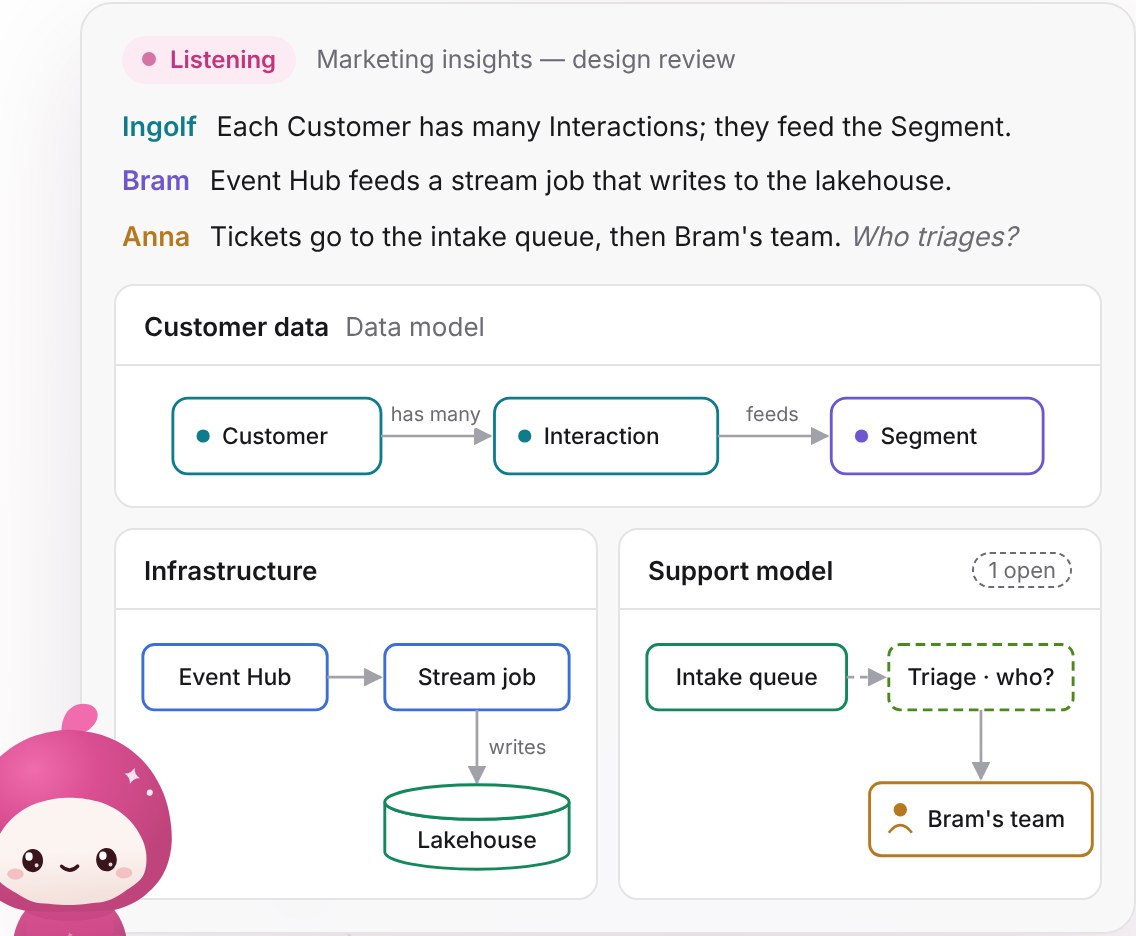Click speaker name Bram
The width and height of the screenshot is (1136, 936).
156,180
